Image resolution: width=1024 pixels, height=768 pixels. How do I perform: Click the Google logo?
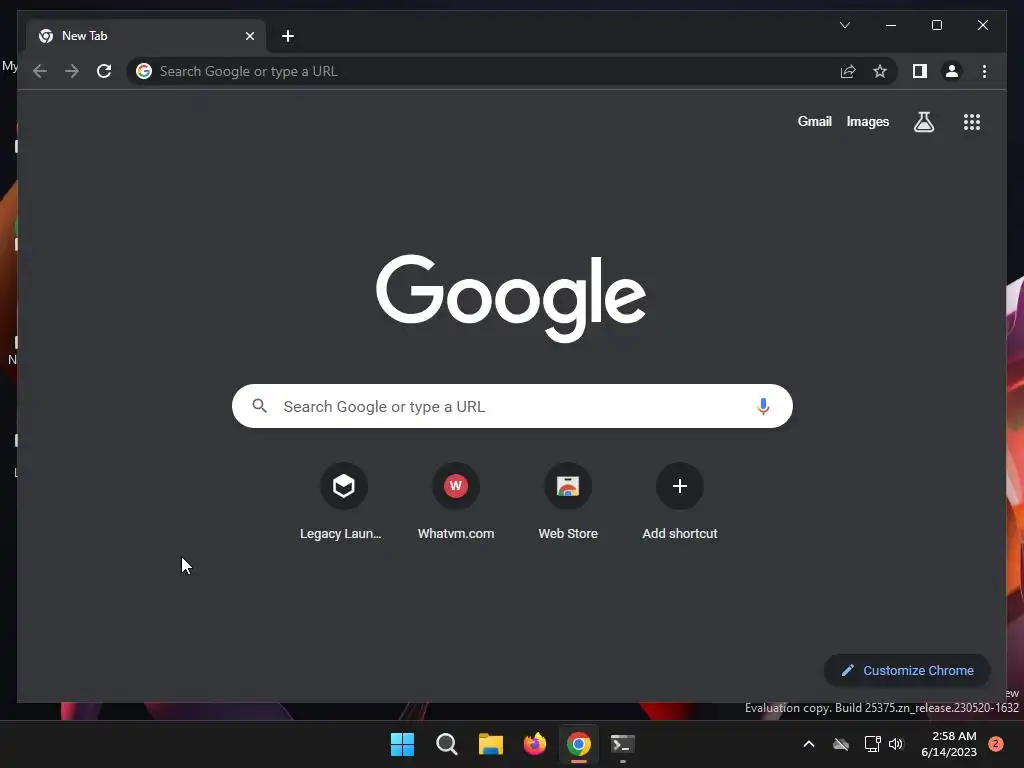coord(511,298)
